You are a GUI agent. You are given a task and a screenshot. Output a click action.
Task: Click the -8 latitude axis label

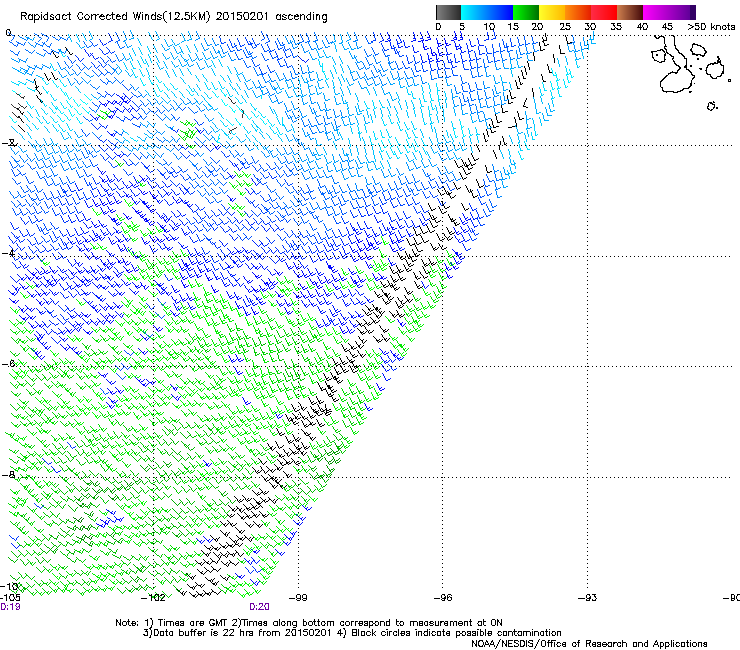tap(9, 474)
